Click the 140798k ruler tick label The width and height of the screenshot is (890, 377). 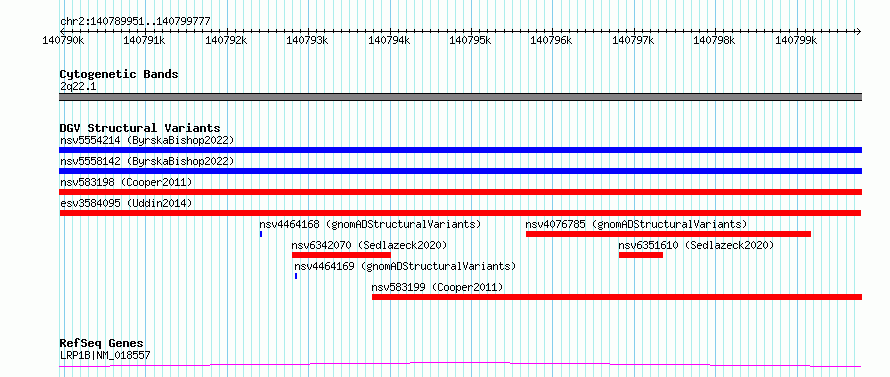pyautogui.click(x=715, y=40)
